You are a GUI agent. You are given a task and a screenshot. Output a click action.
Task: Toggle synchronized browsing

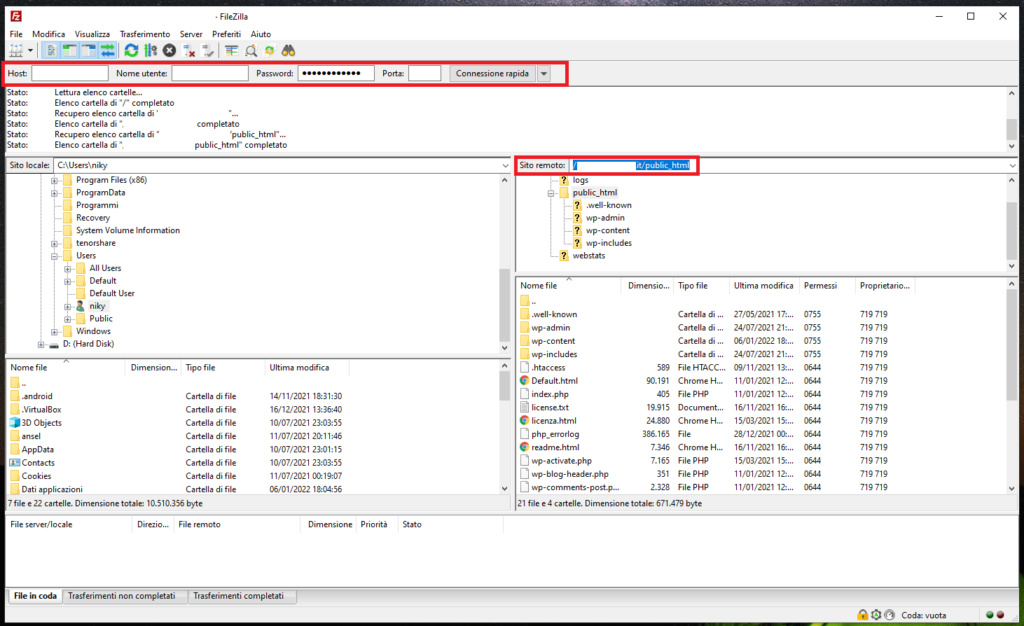click(269, 50)
